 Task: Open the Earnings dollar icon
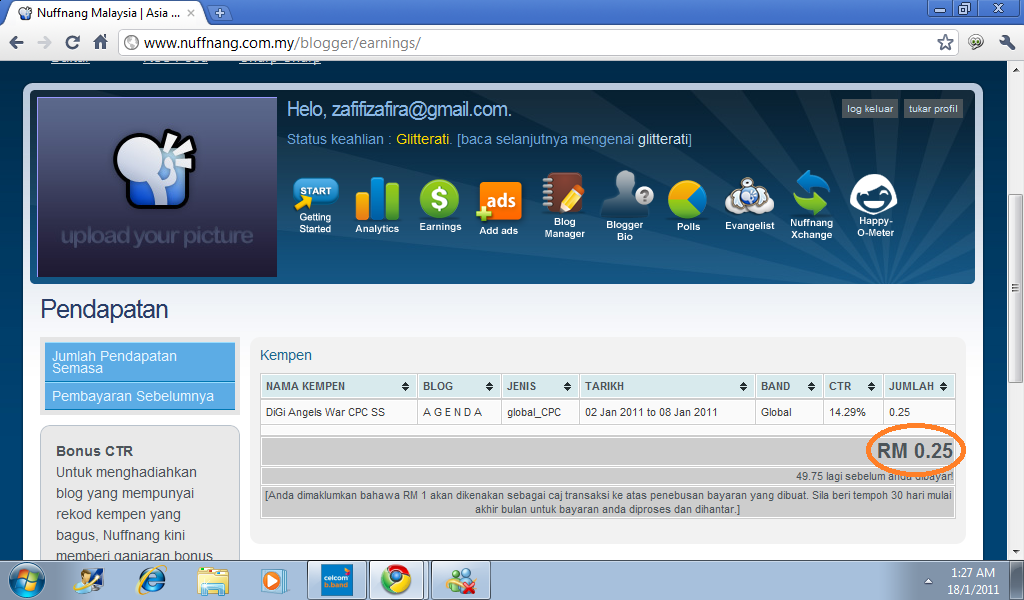tap(440, 206)
